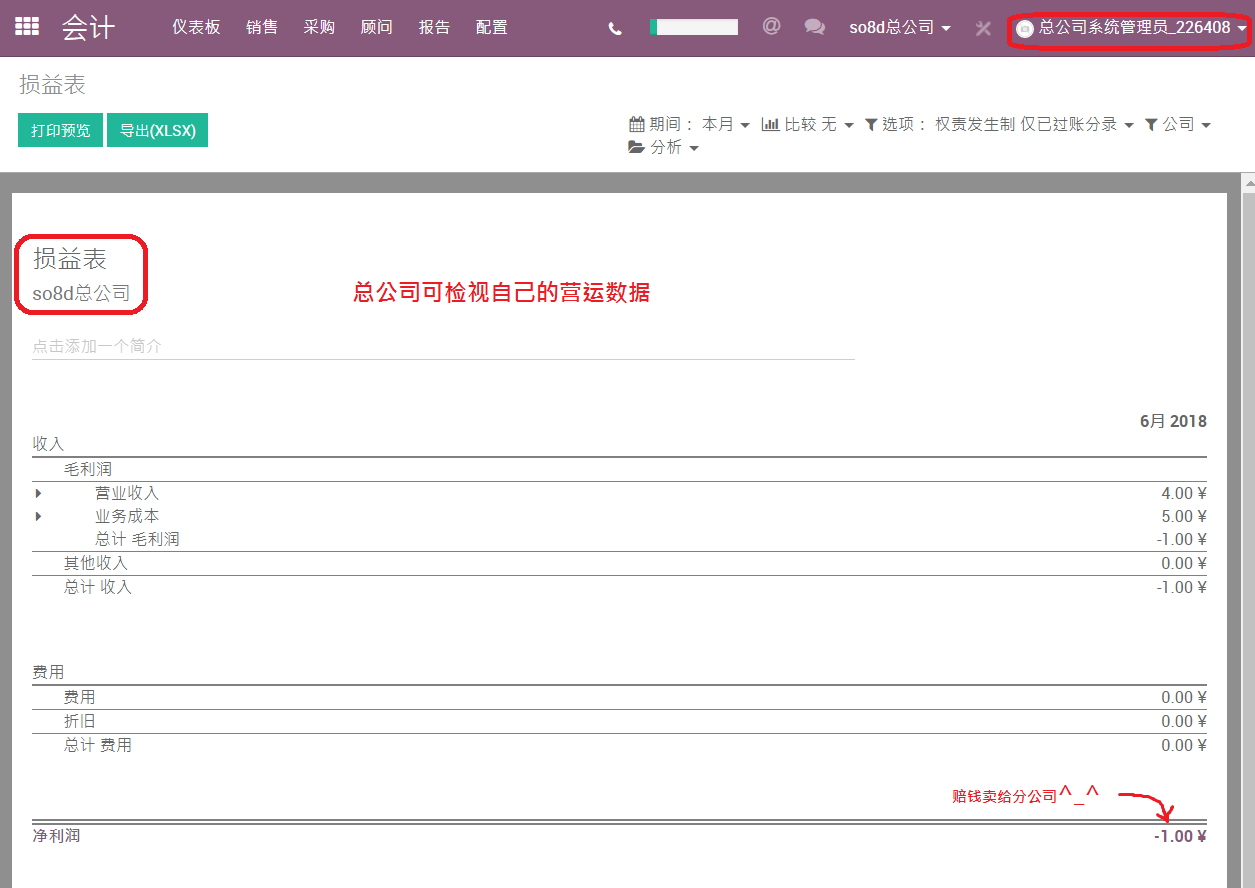The height and width of the screenshot is (888, 1255).
Task: Click the 业务成本 amount 5.00 ¥
Action: 1184,516
